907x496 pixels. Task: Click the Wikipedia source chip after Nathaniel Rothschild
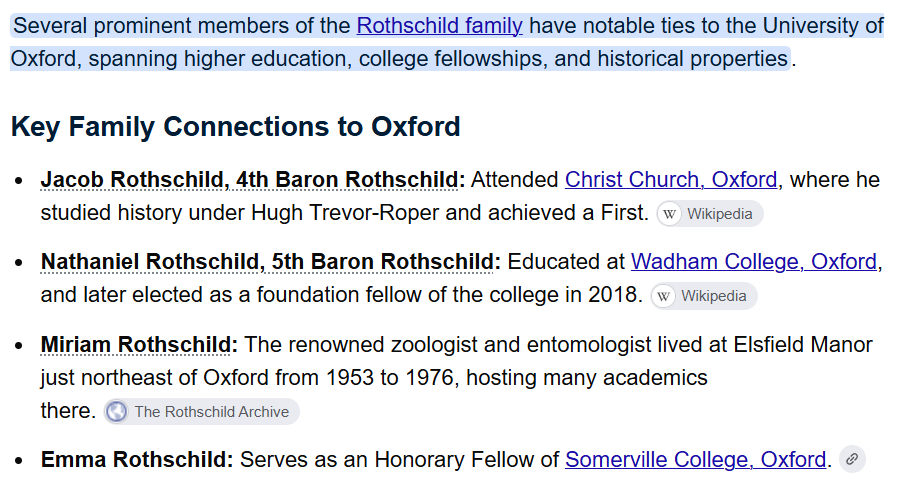pos(703,296)
